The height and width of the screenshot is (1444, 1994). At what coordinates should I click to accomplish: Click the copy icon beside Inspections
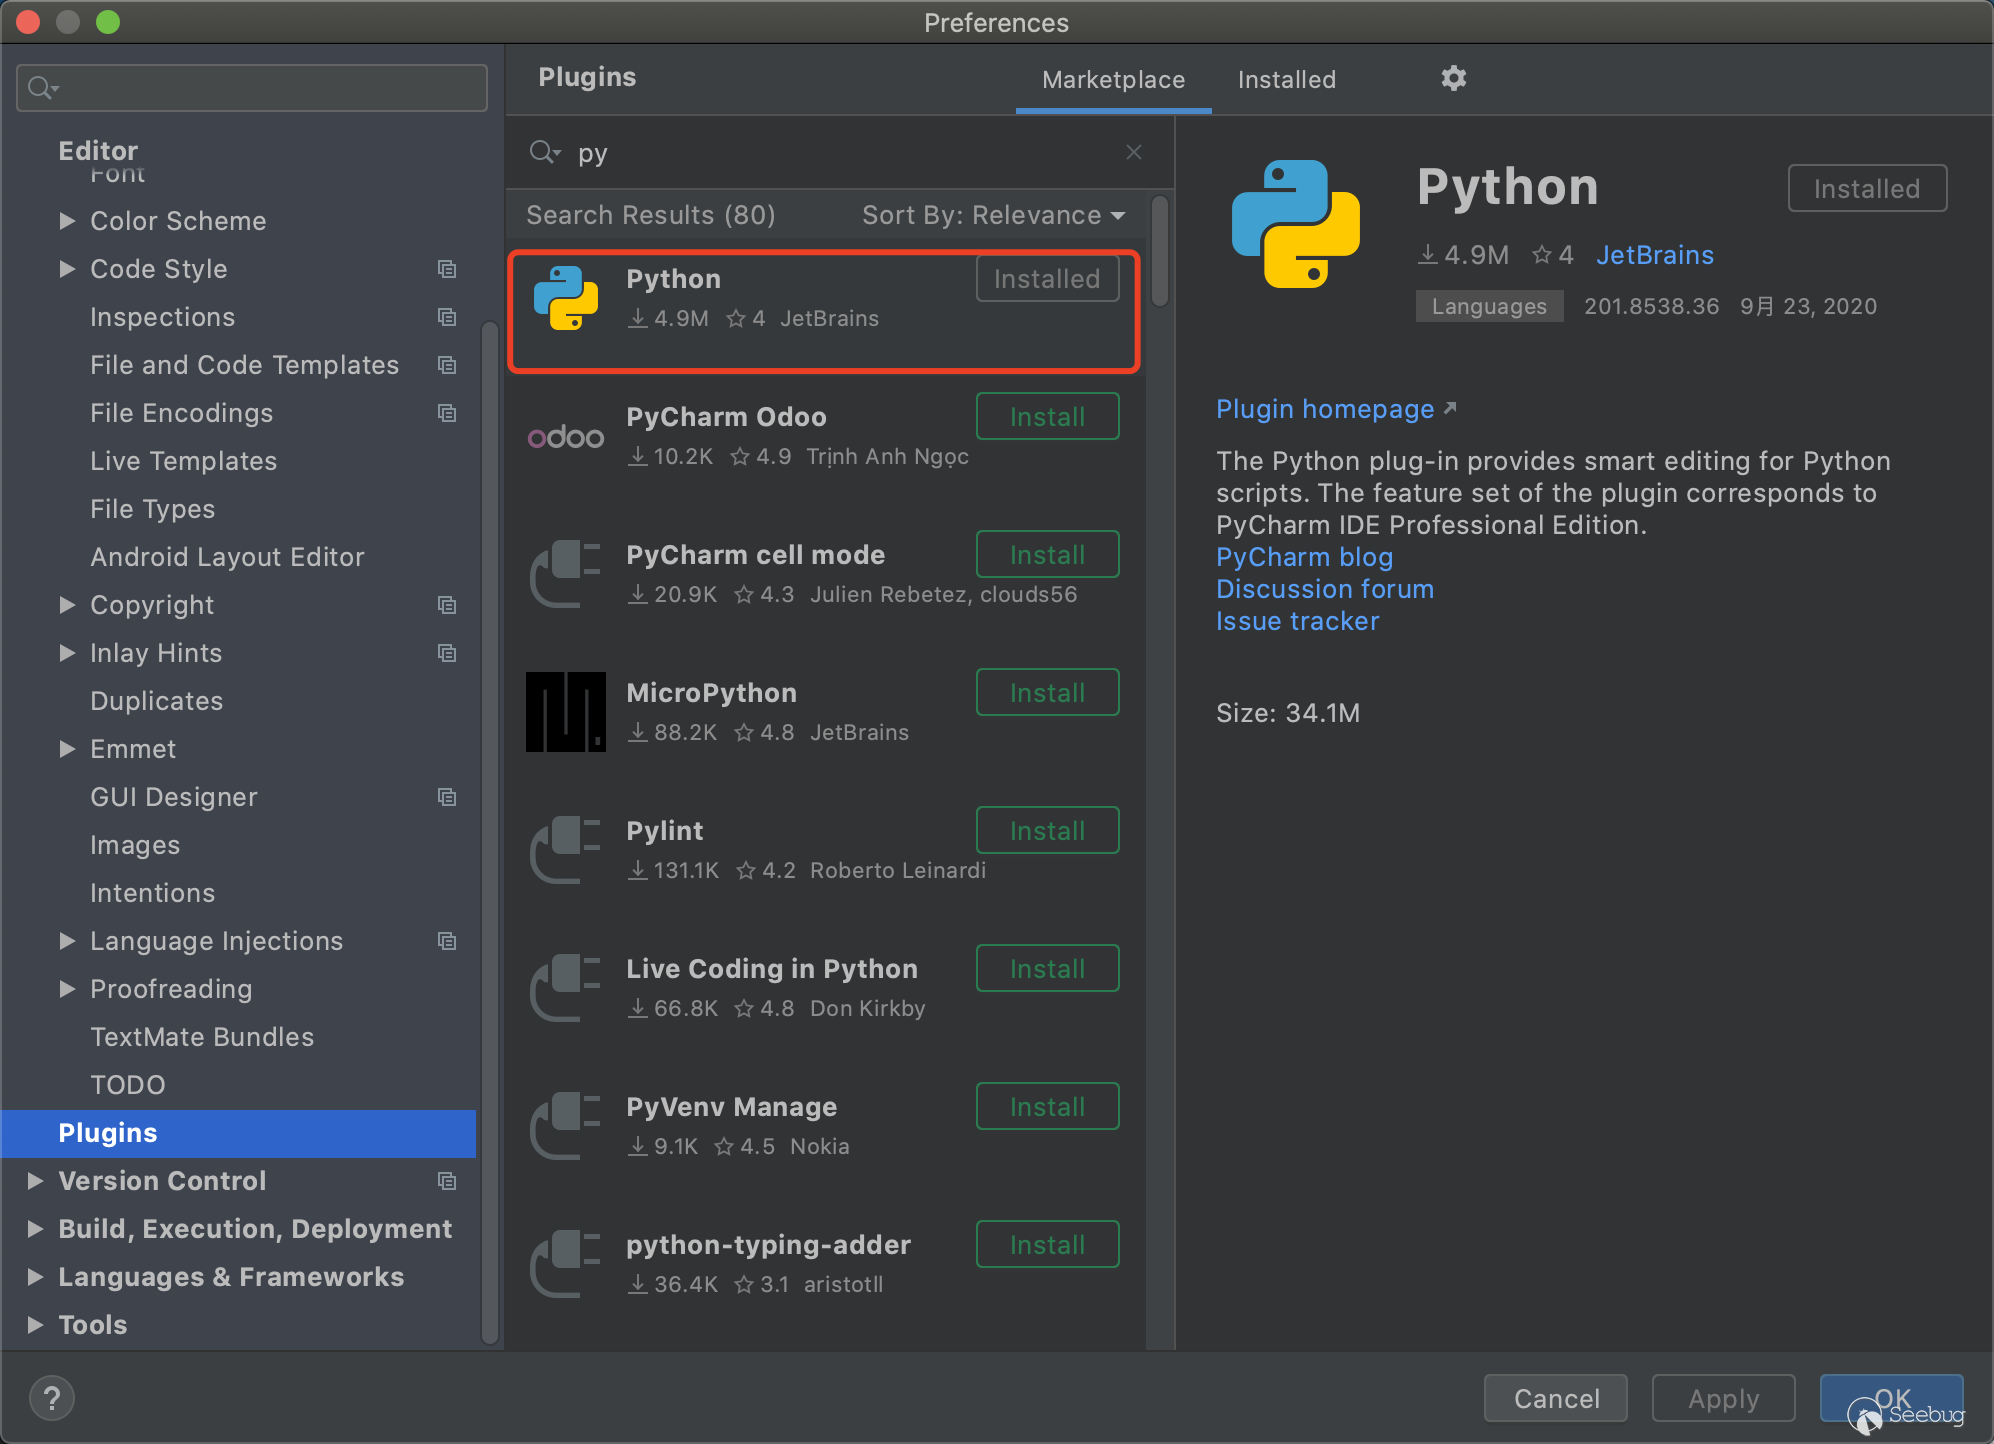click(x=447, y=317)
